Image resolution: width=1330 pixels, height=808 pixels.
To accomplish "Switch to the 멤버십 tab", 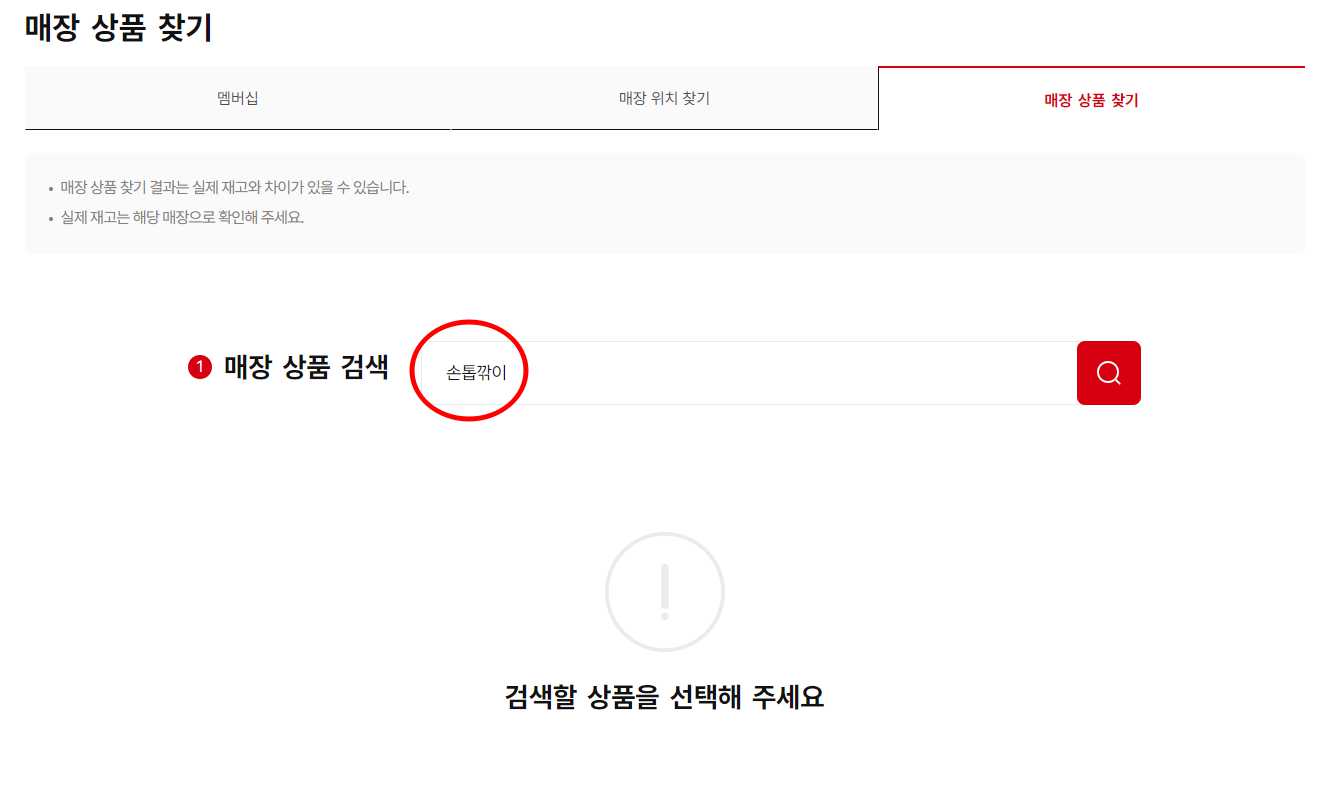I will pyautogui.click(x=238, y=98).
